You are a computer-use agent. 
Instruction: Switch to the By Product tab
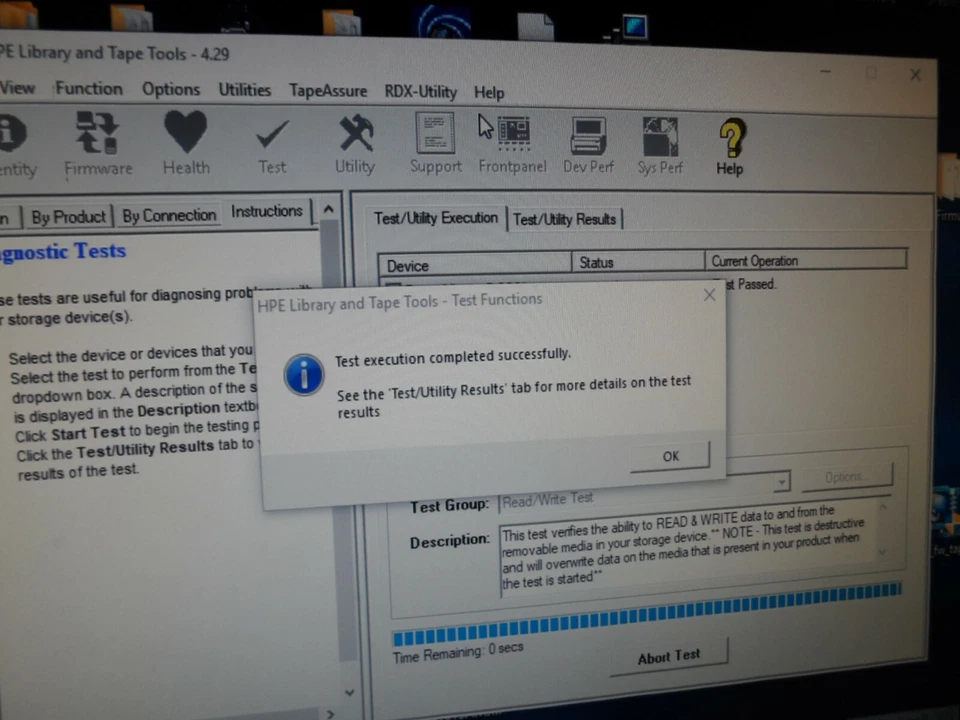click(69, 217)
